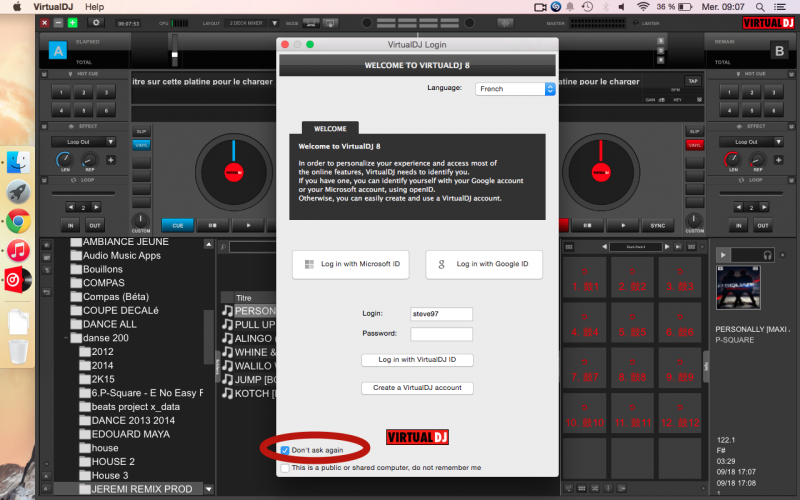This screenshot has height=500, width=800.
Task: Uncheck the Don't ask again checkbox
Action: tap(286, 451)
